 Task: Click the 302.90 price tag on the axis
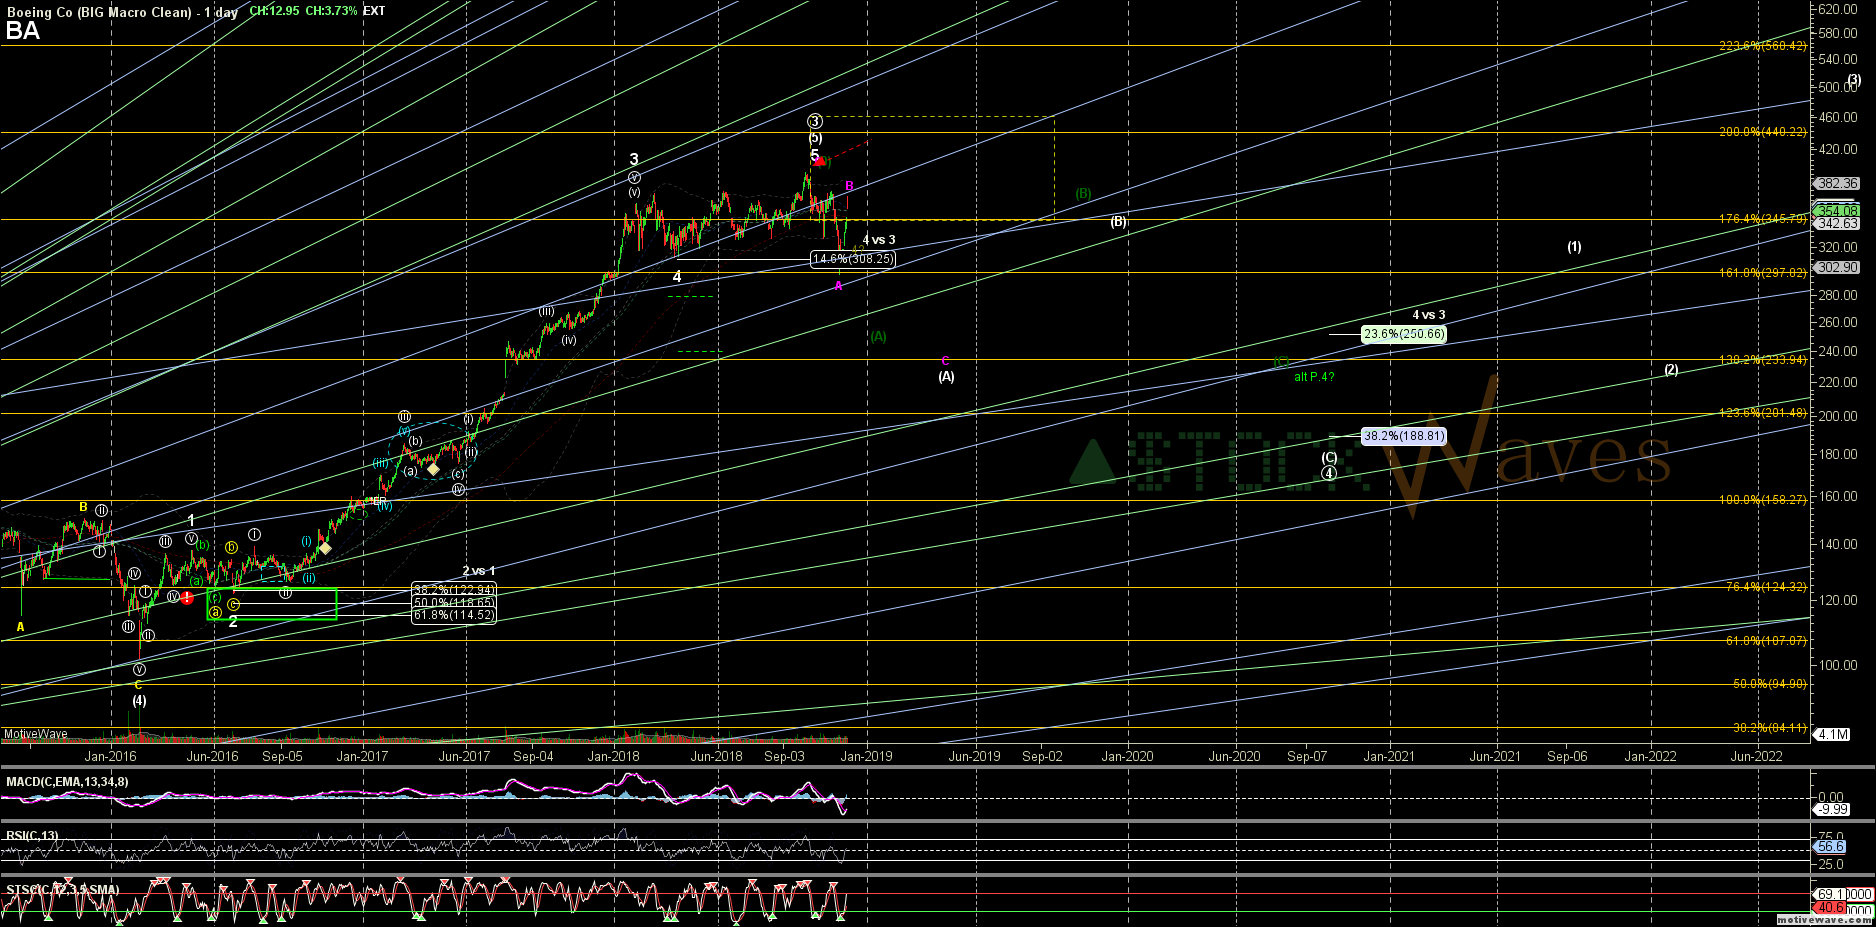click(x=1838, y=267)
